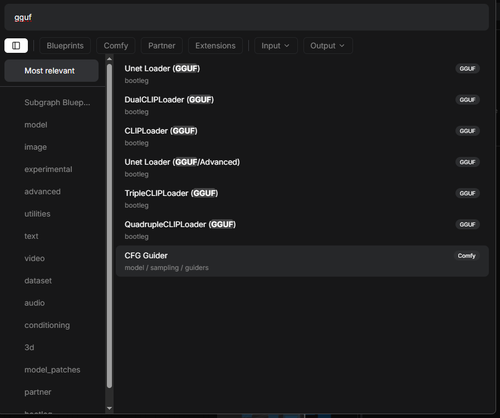Expand the Output dropdown
Viewport: 500px width, 418px height.
pyautogui.click(x=328, y=46)
